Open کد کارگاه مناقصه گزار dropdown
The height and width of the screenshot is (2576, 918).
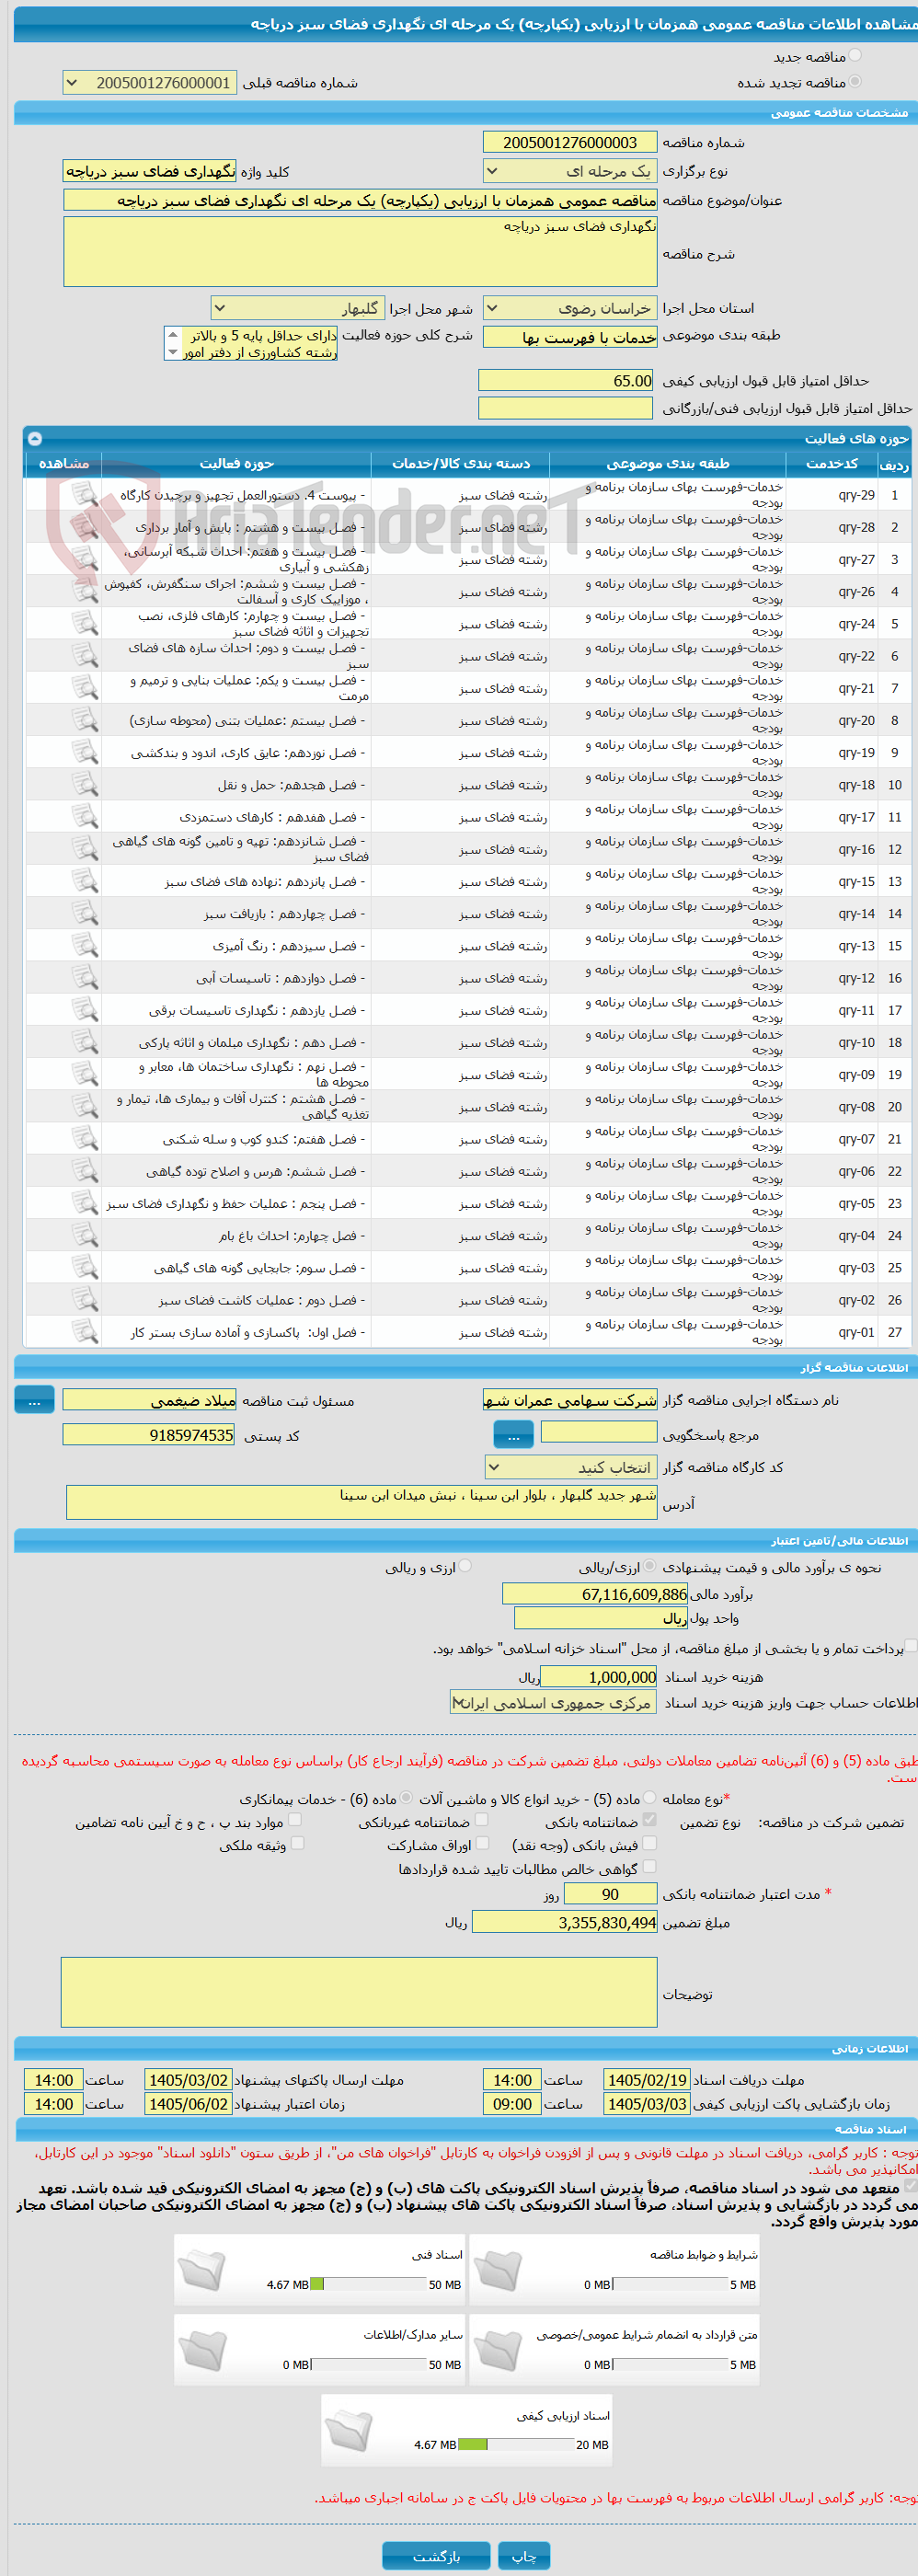tap(570, 1467)
